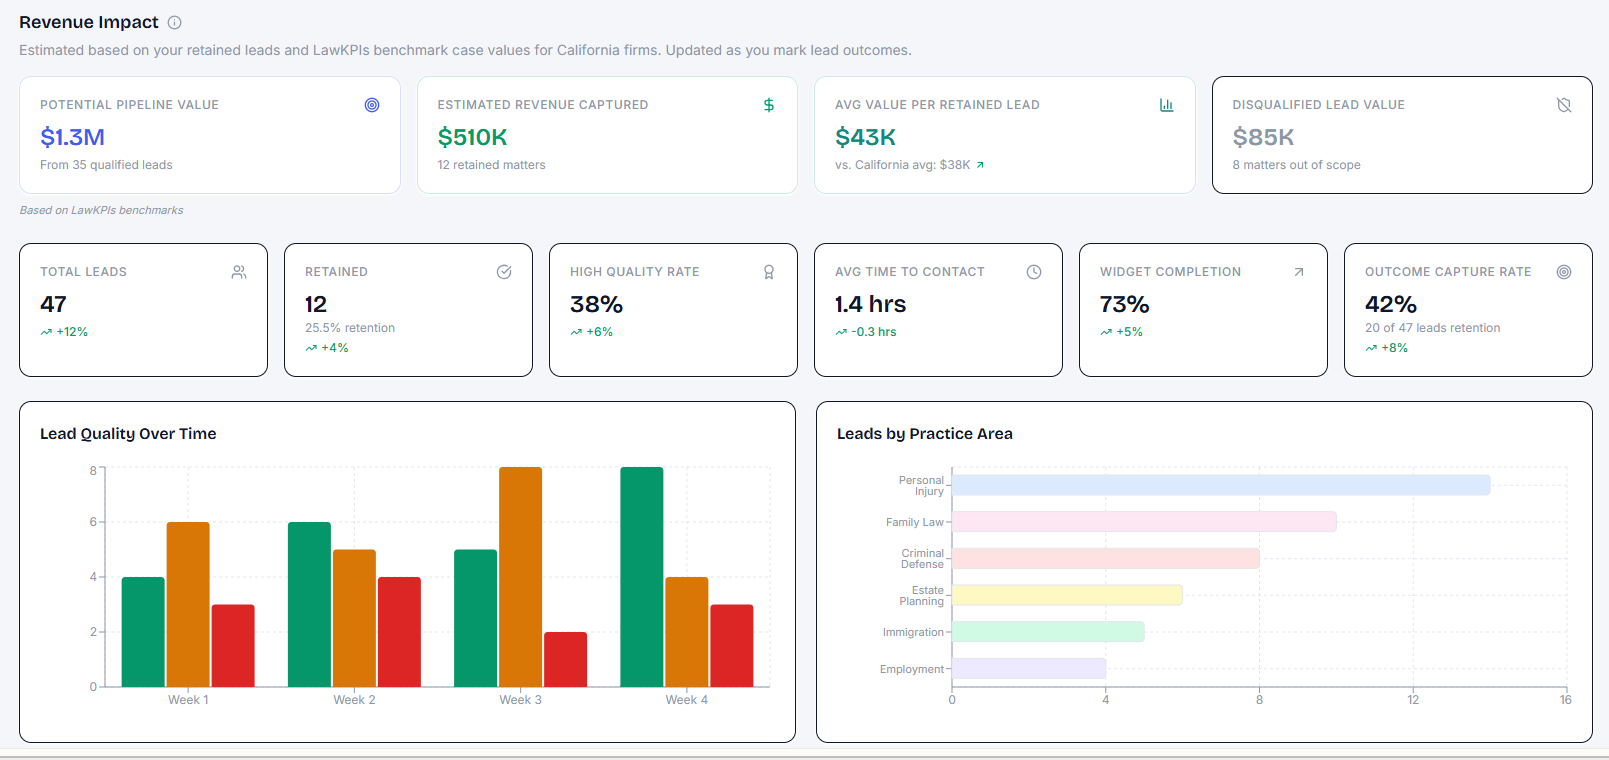Click the arrow icon in Widget Completion card
The height and width of the screenshot is (760, 1609).
pyautogui.click(x=1299, y=272)
